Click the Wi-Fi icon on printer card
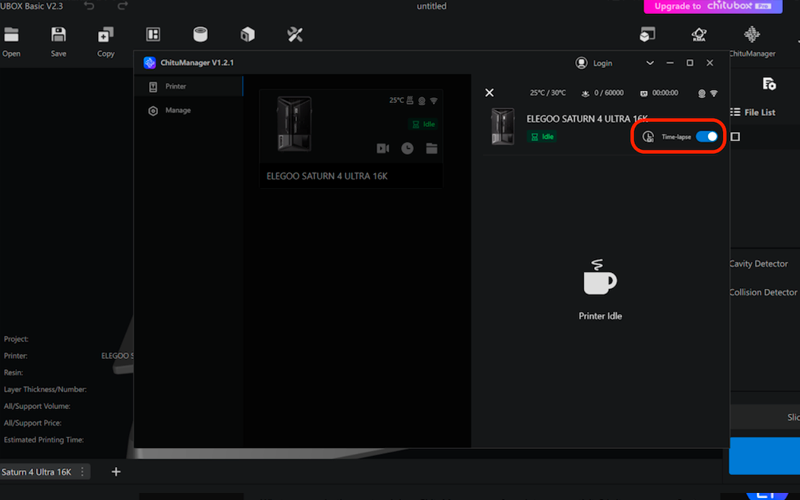 click(434, 101)
